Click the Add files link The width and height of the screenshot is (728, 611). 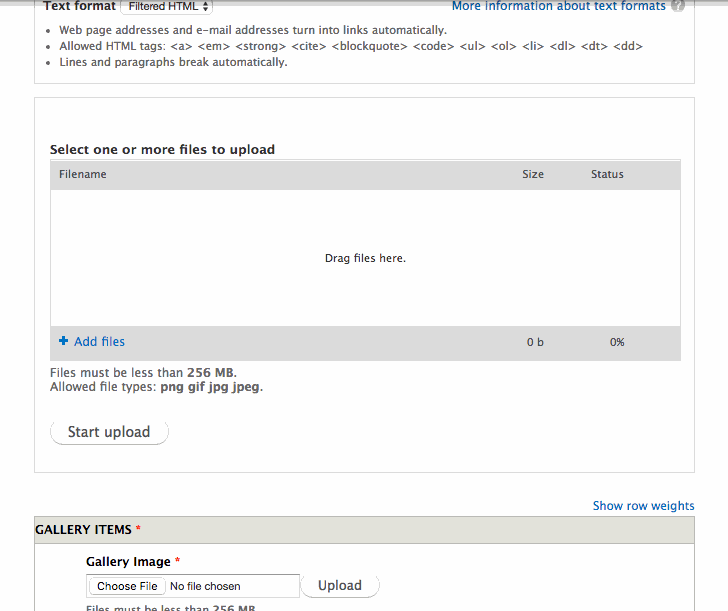tap(99, 342)
